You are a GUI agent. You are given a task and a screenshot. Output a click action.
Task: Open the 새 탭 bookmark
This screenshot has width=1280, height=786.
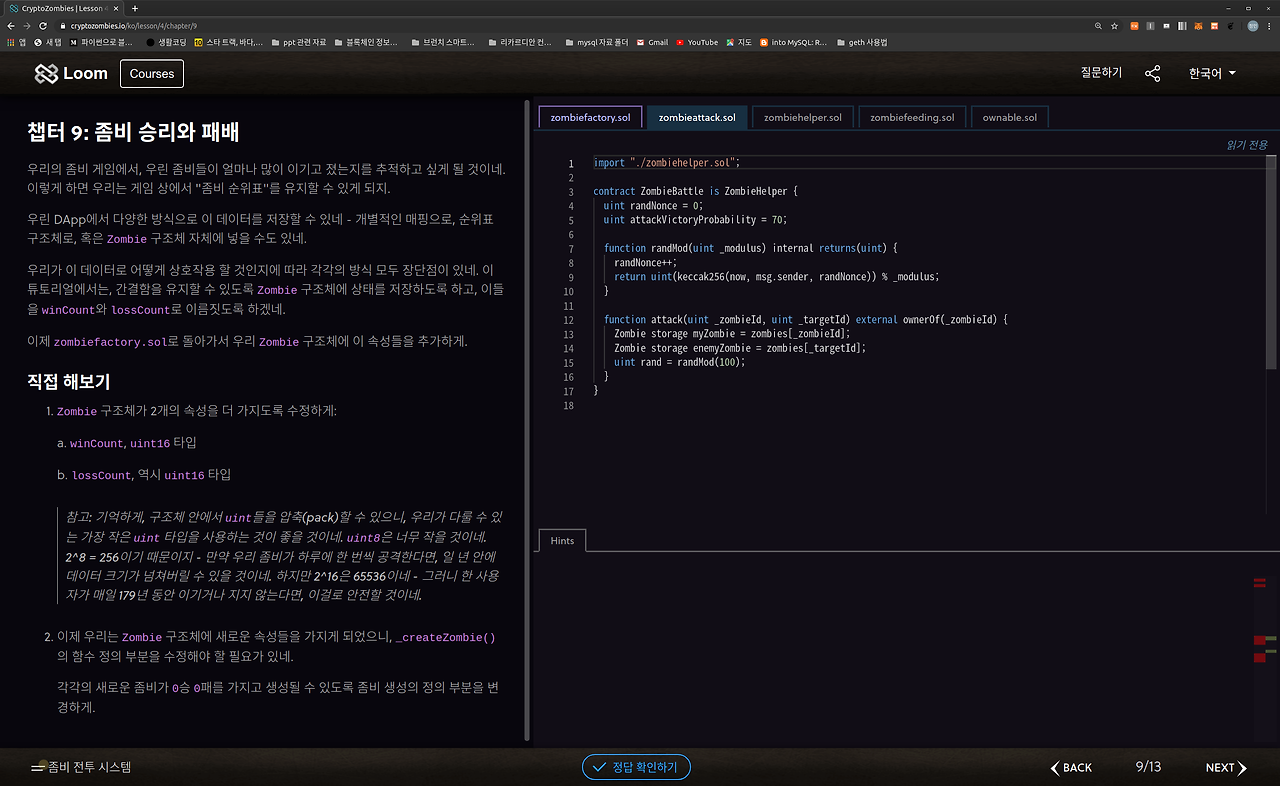click(47, 42)
